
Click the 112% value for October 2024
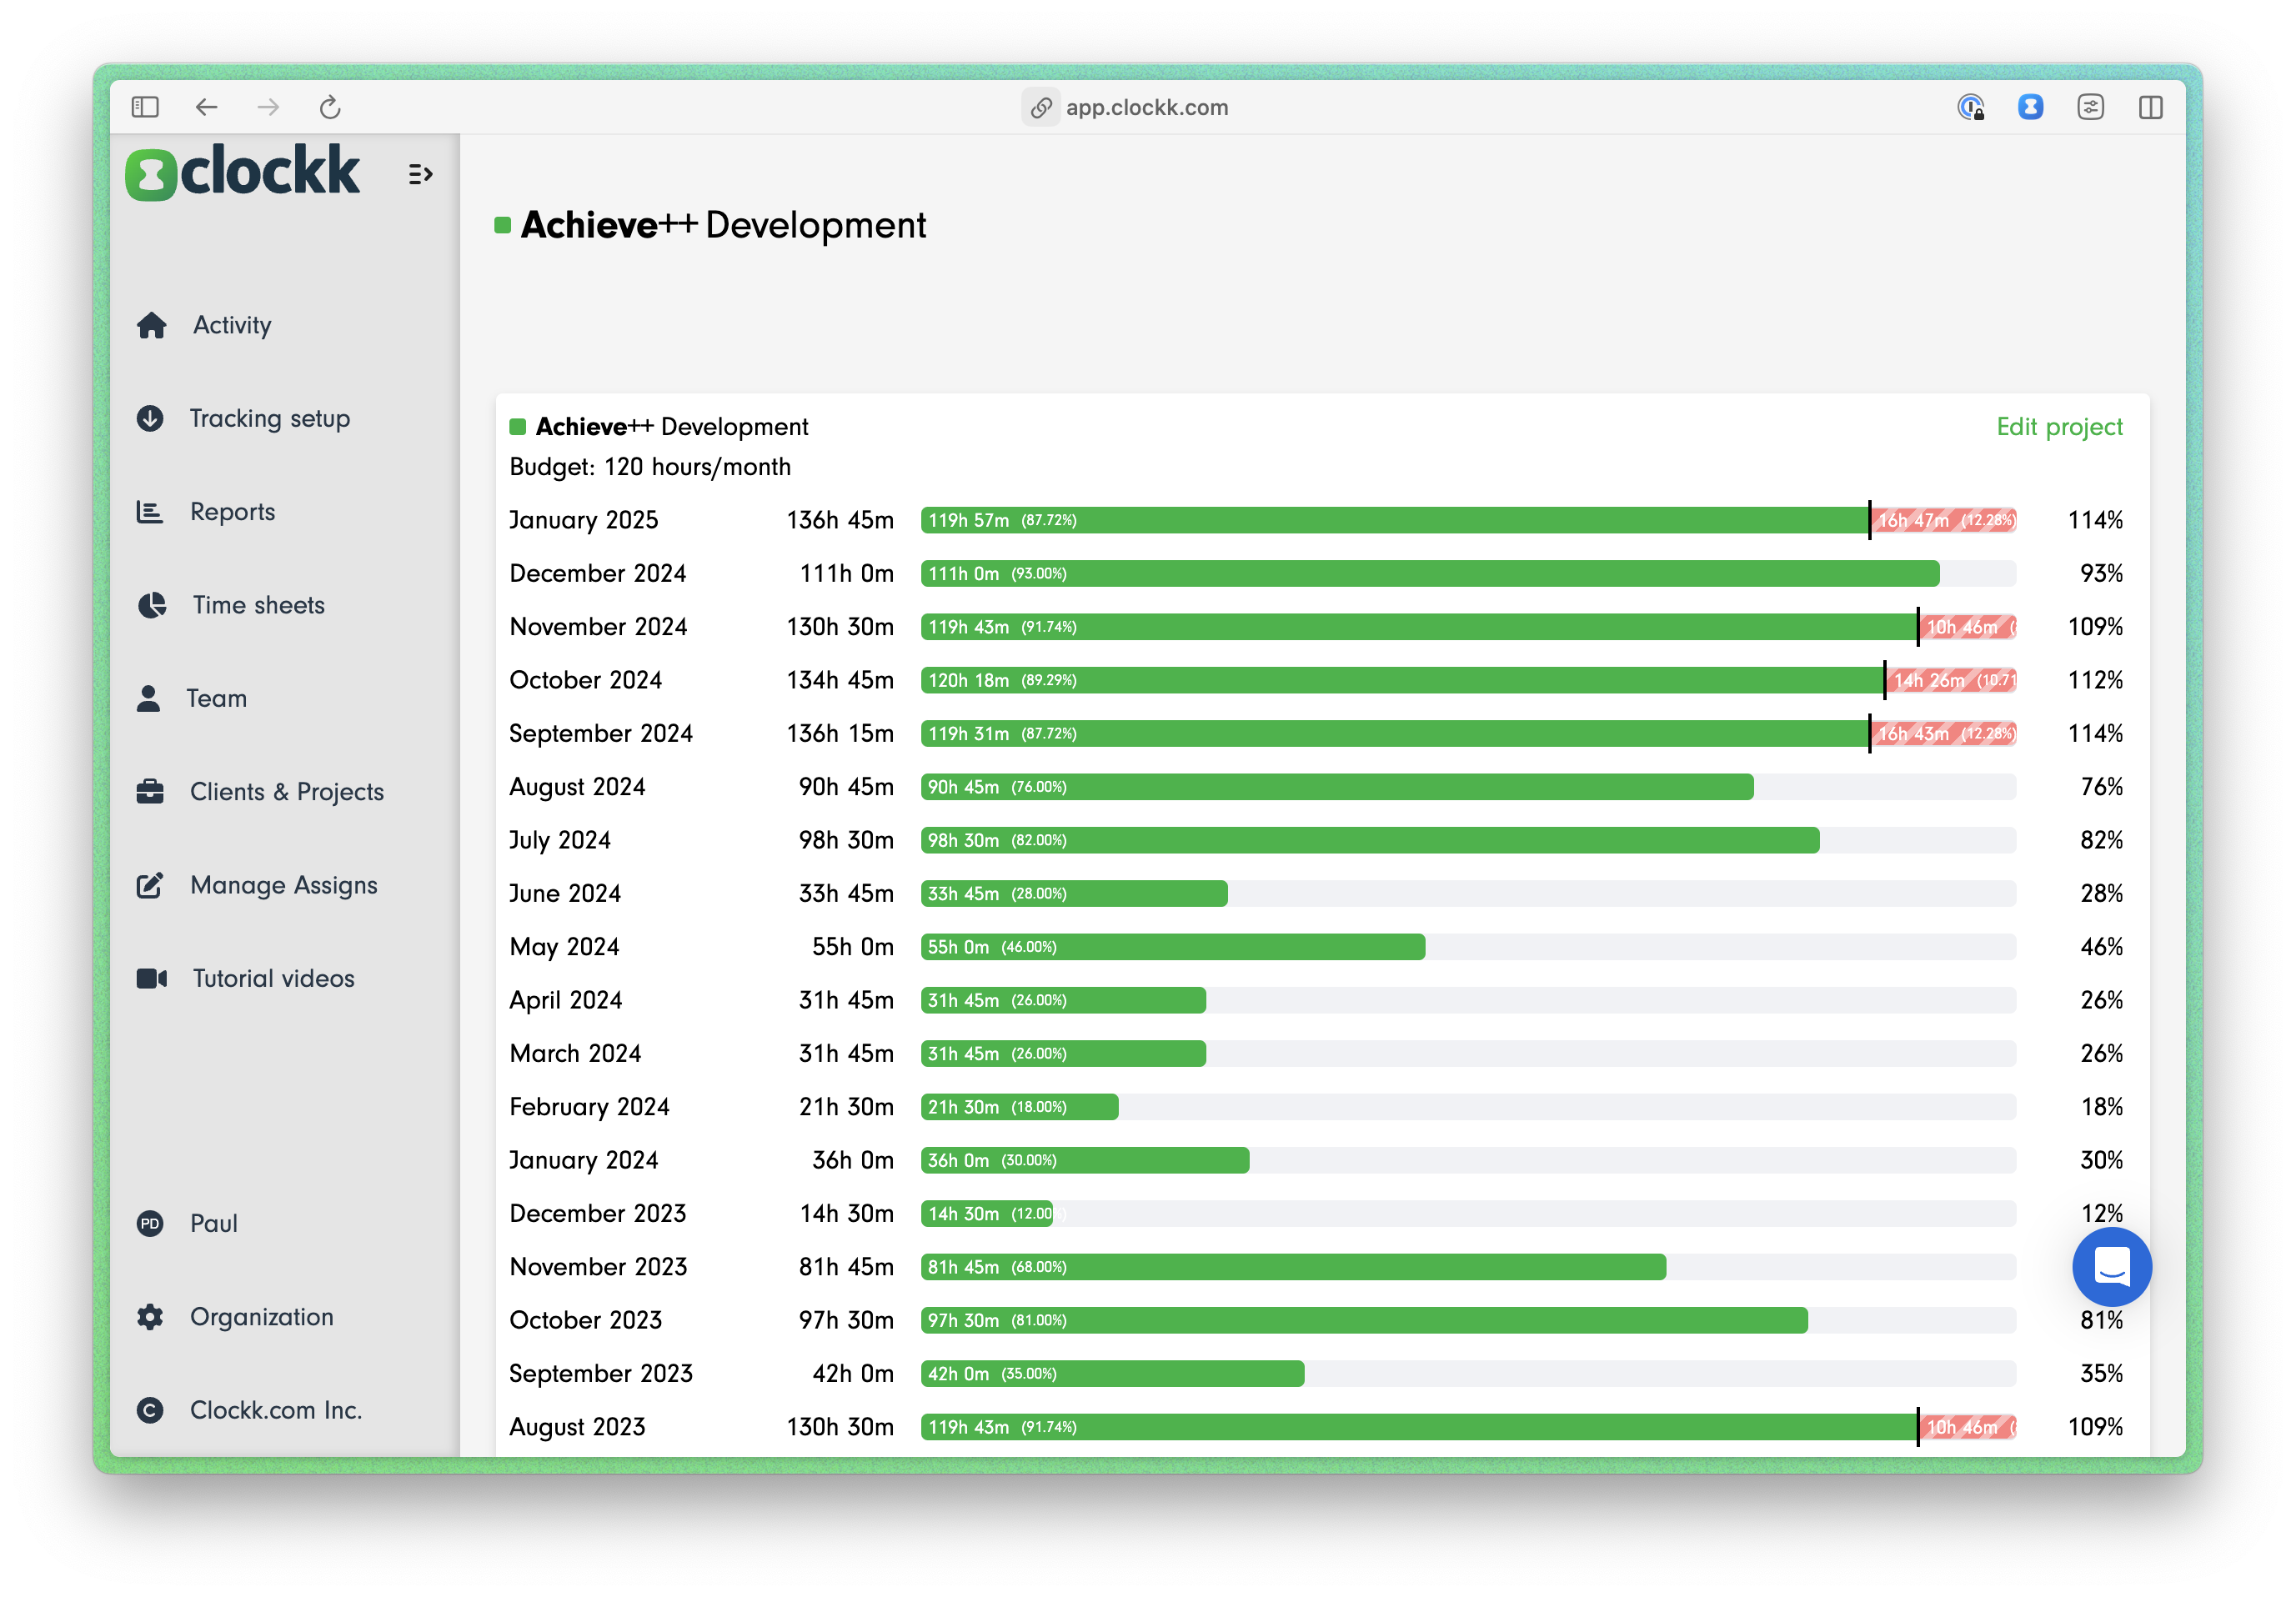(2095, 680)
